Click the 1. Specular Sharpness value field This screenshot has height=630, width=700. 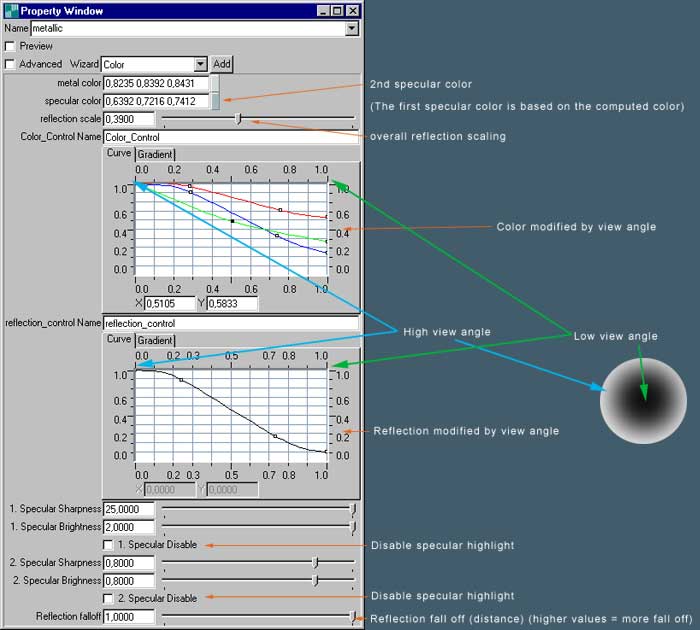[129, 509]
